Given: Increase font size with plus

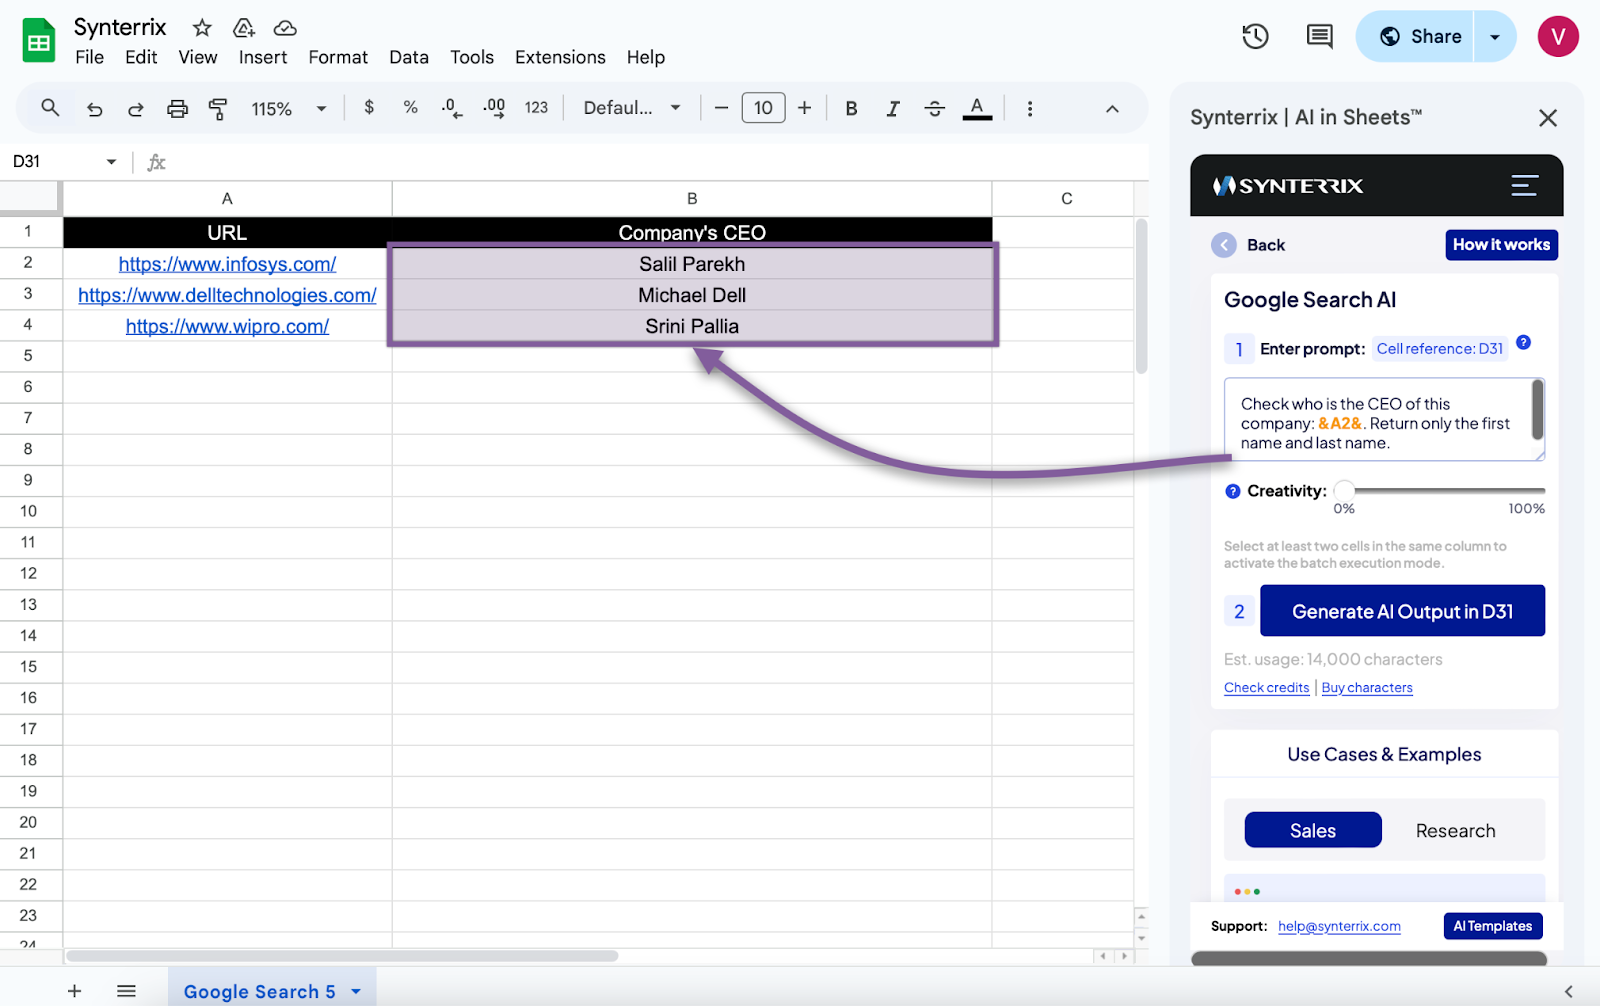Looking at the screenshot, I should (804, 108).
